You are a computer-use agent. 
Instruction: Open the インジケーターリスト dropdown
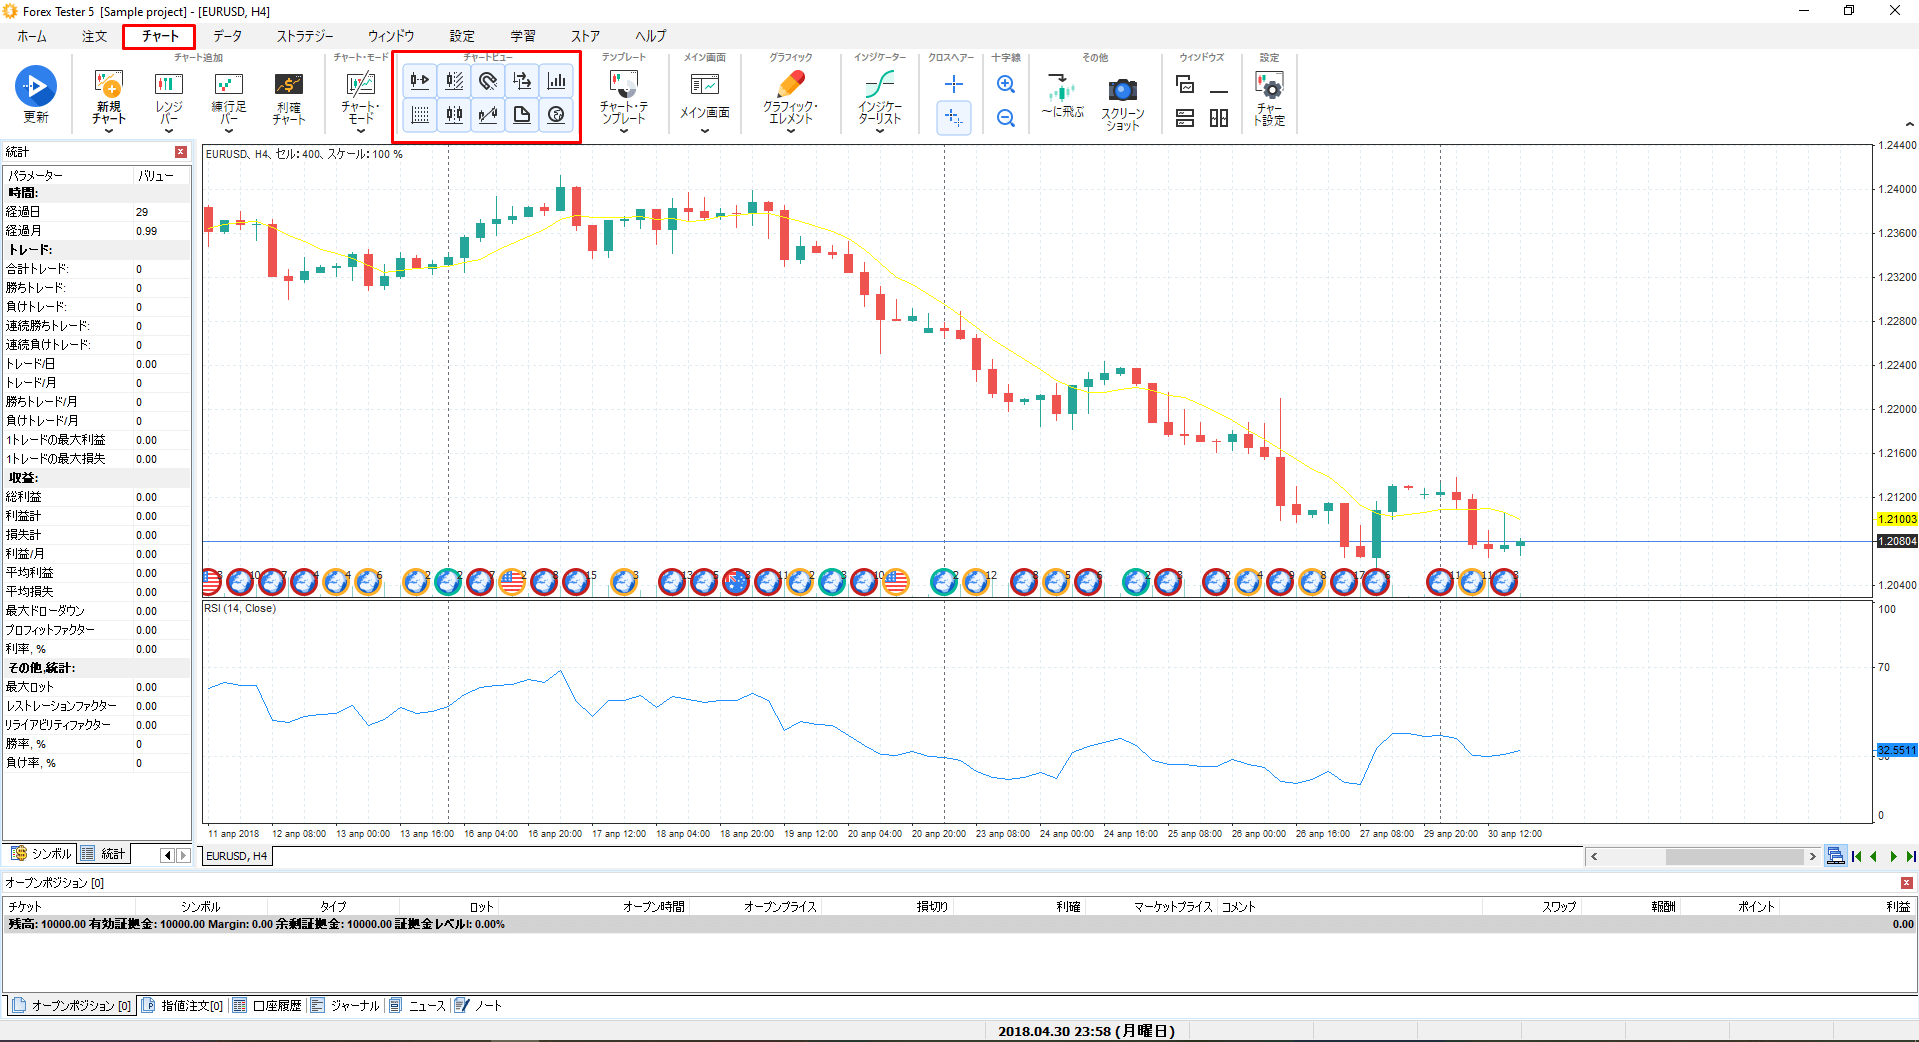pos(880,131)
